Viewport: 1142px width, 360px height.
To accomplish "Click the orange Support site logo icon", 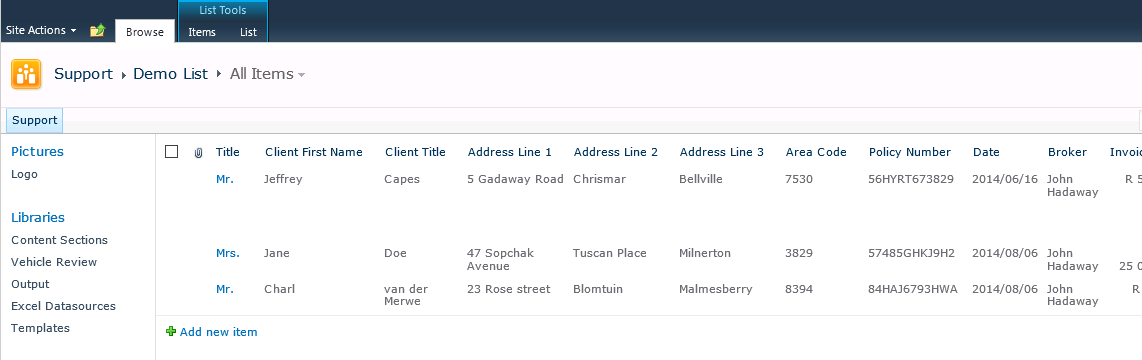I will click(x=26, y=74).
